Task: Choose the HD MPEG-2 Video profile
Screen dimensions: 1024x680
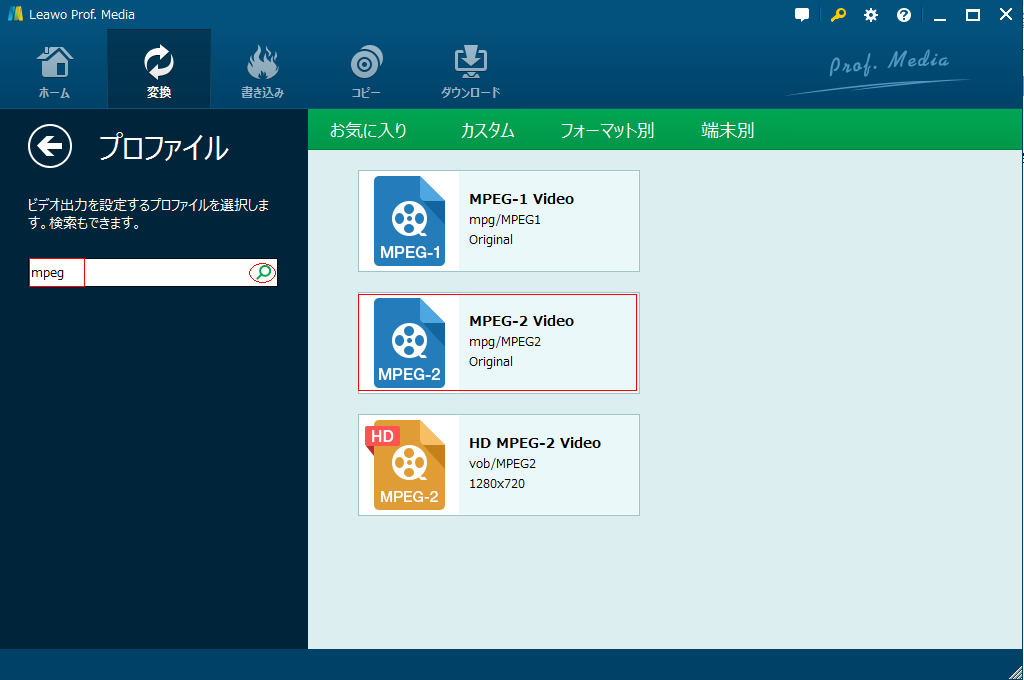Action: 498,465
